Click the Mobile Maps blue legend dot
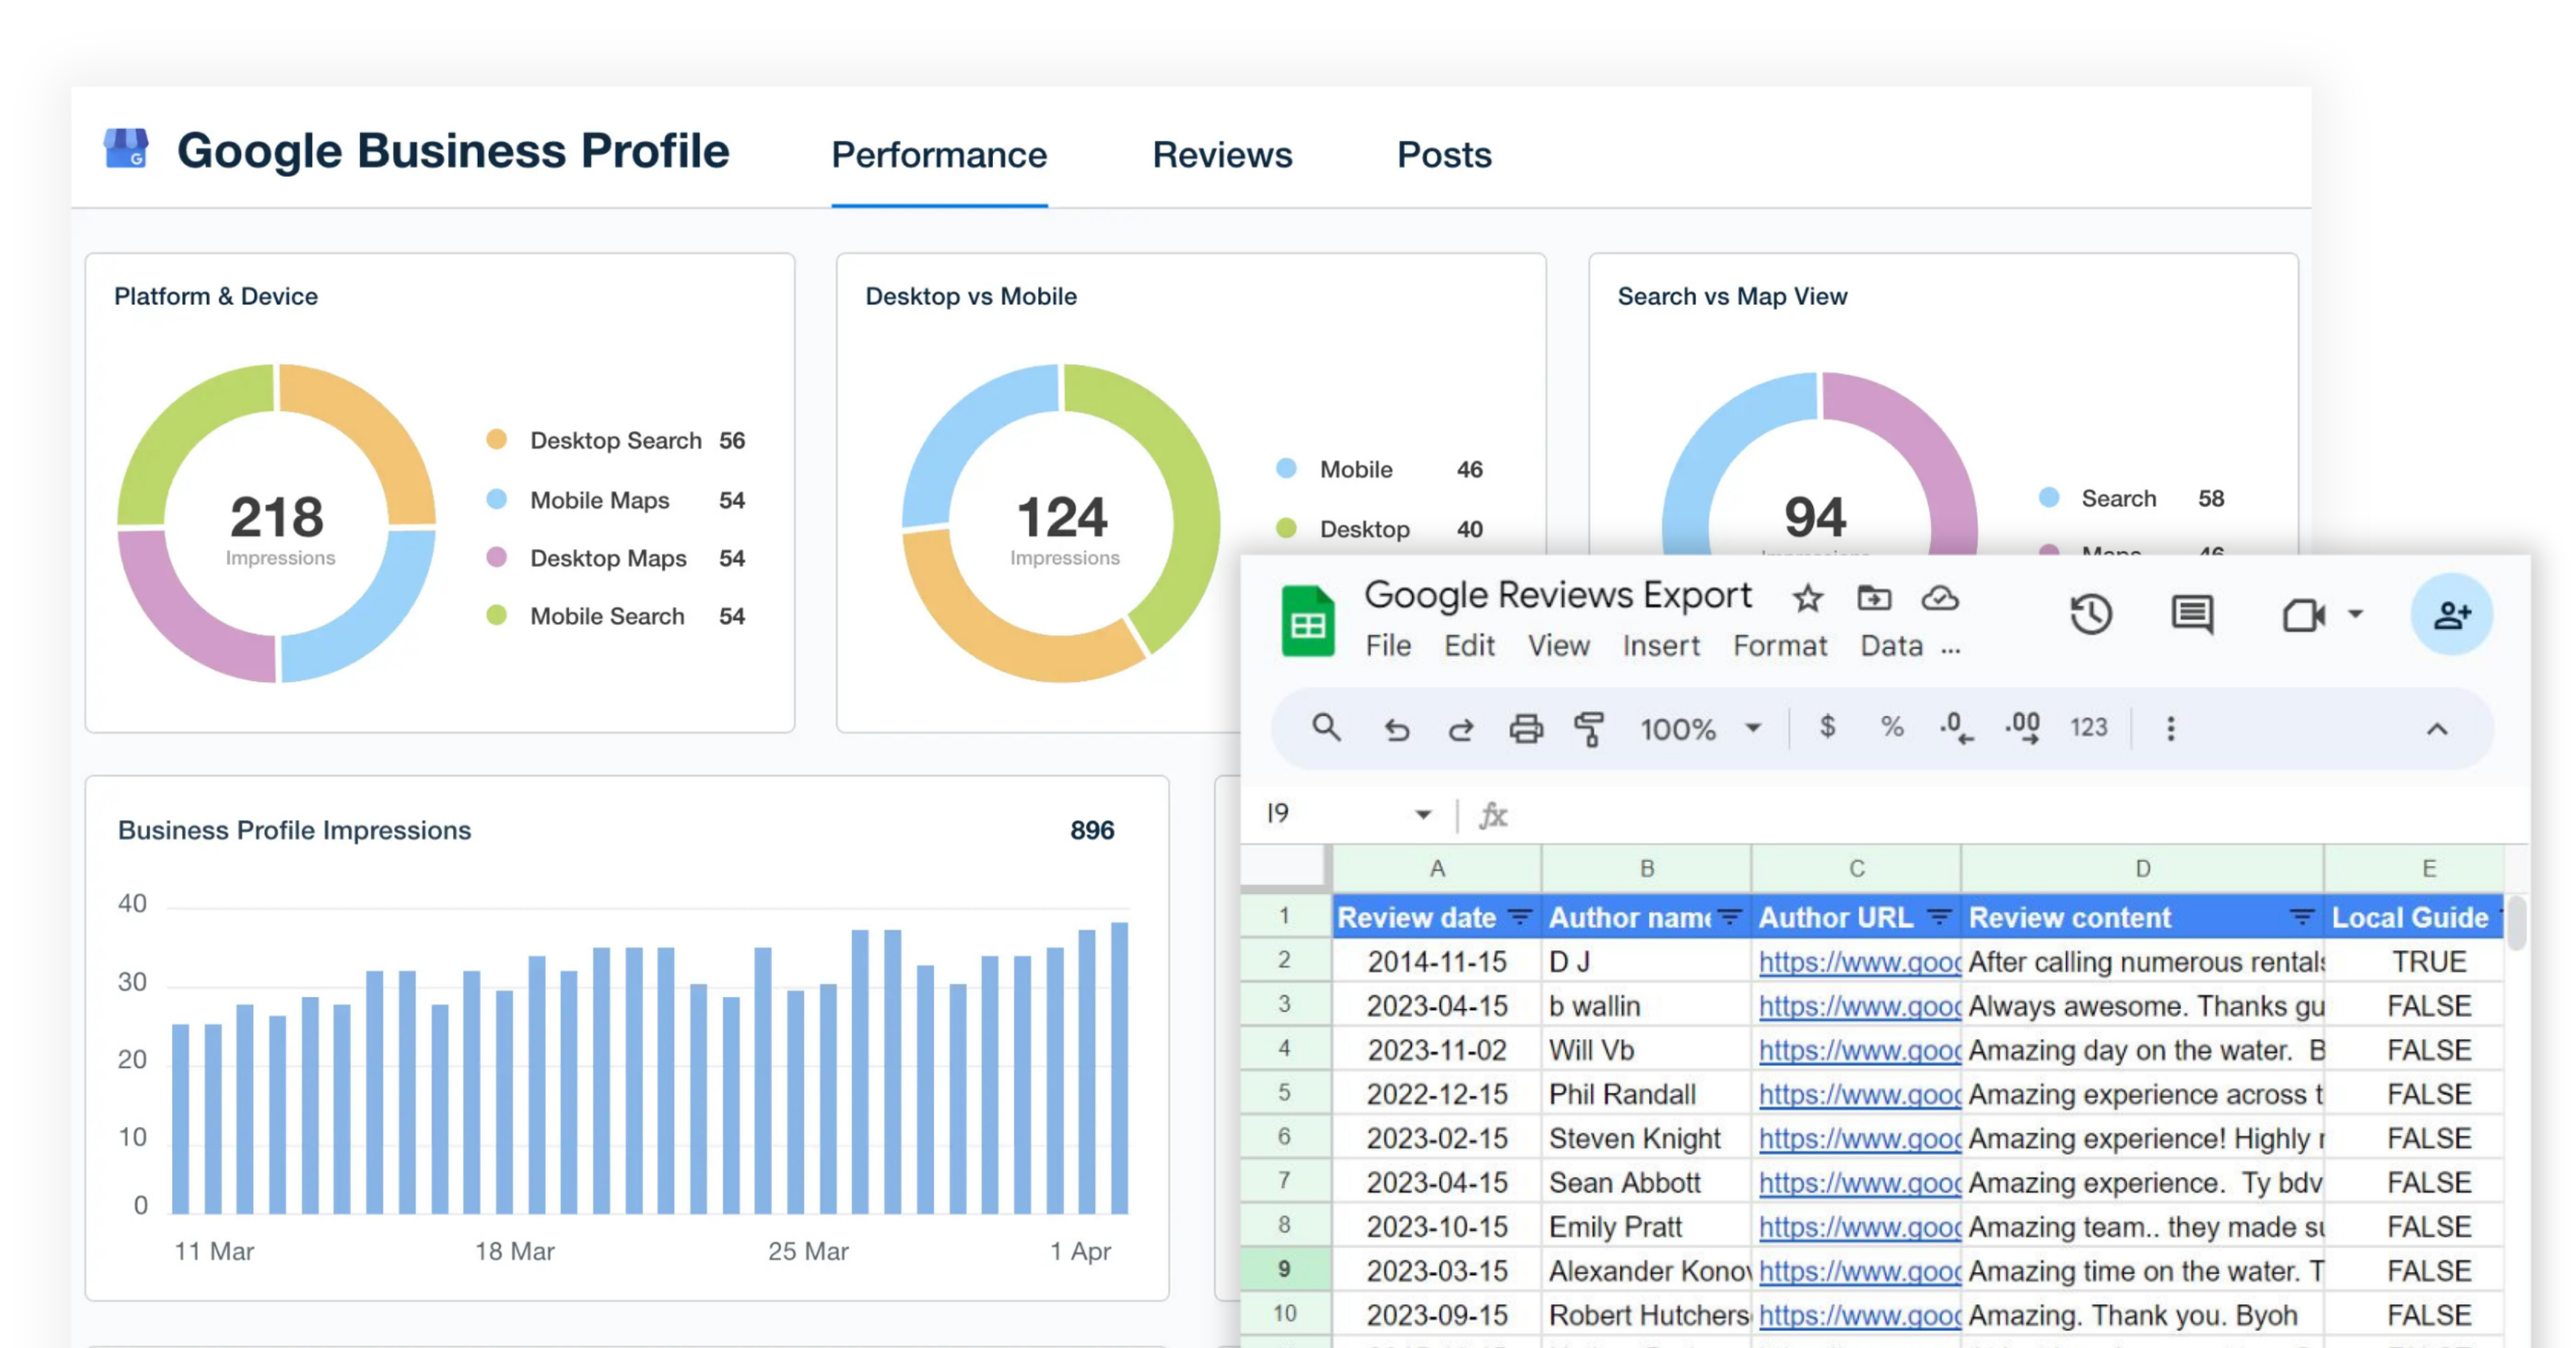2576x1348 pixels. 496,498
